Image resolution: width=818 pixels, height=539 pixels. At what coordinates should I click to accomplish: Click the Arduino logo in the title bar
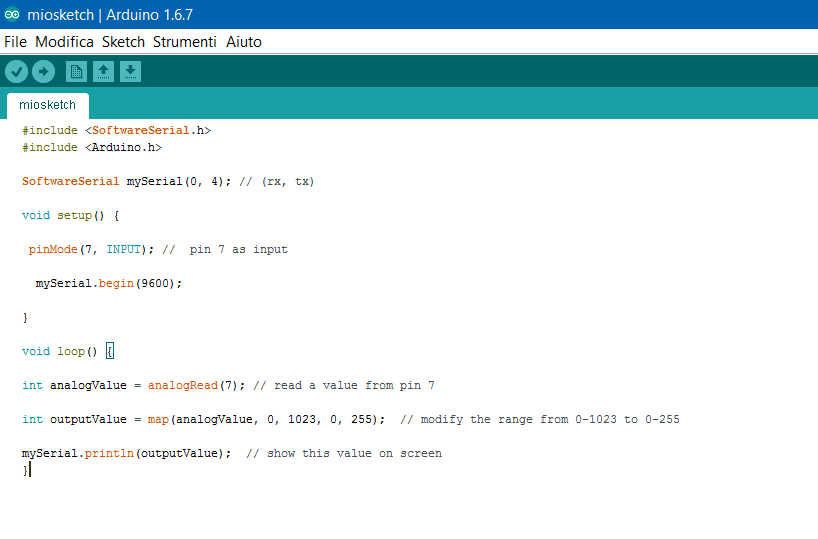[x=12, y=15]
